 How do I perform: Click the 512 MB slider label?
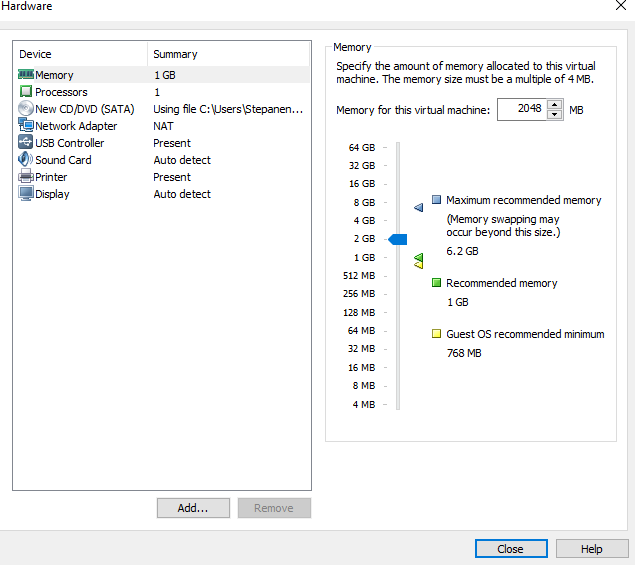coord(359,275)
